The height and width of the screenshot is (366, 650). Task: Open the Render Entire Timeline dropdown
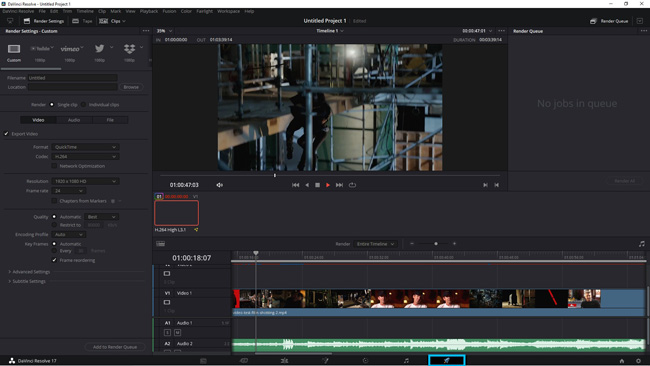pos(376,244)
